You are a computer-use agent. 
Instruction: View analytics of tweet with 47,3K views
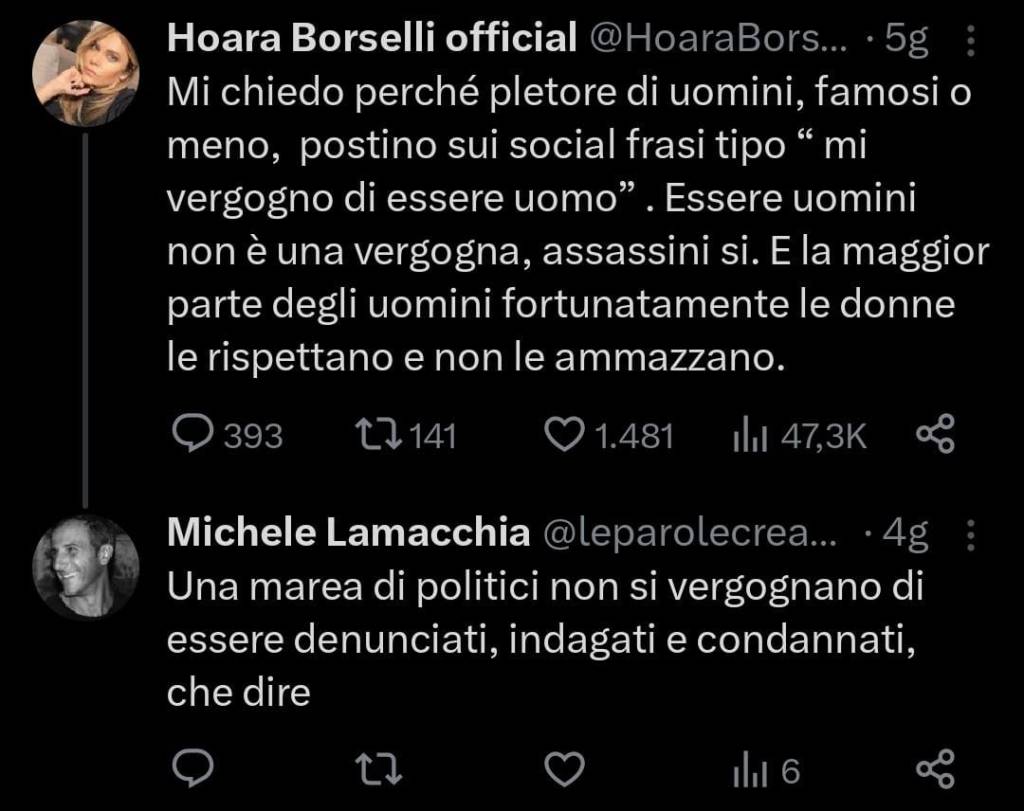point(750,434)
